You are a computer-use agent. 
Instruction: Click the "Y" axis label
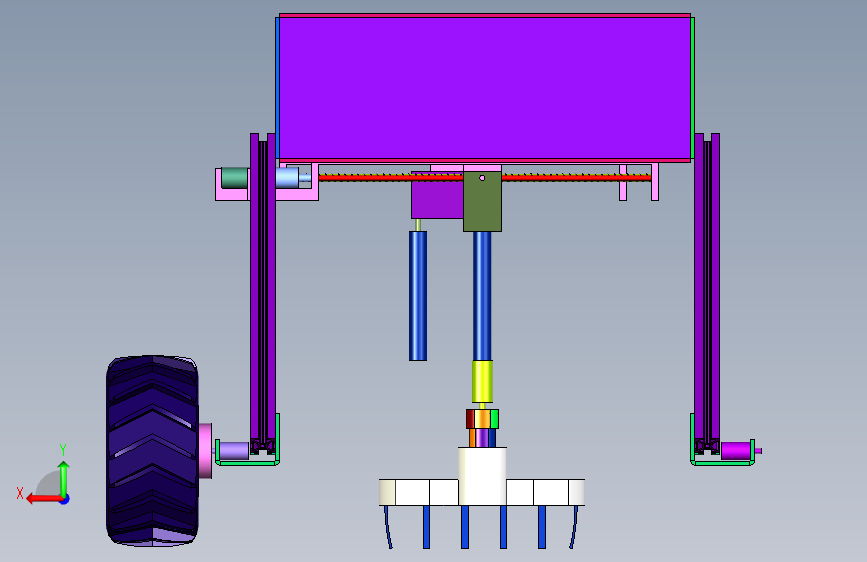(x=63, y=450)
